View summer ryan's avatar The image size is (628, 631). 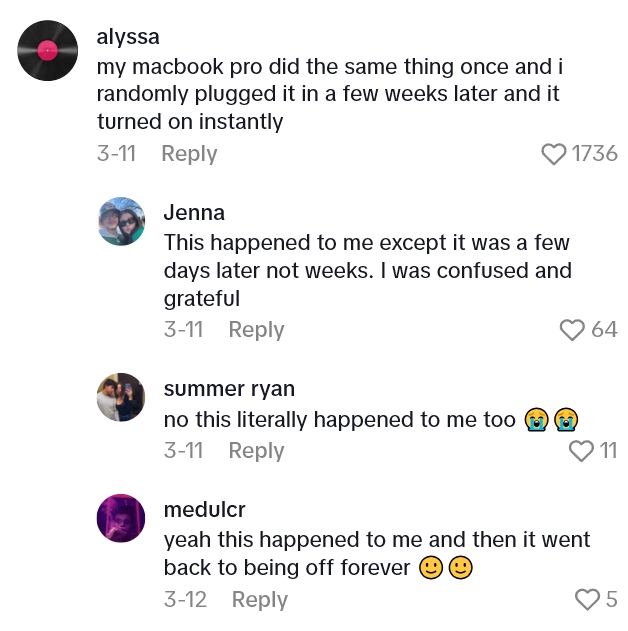point(122,397)
